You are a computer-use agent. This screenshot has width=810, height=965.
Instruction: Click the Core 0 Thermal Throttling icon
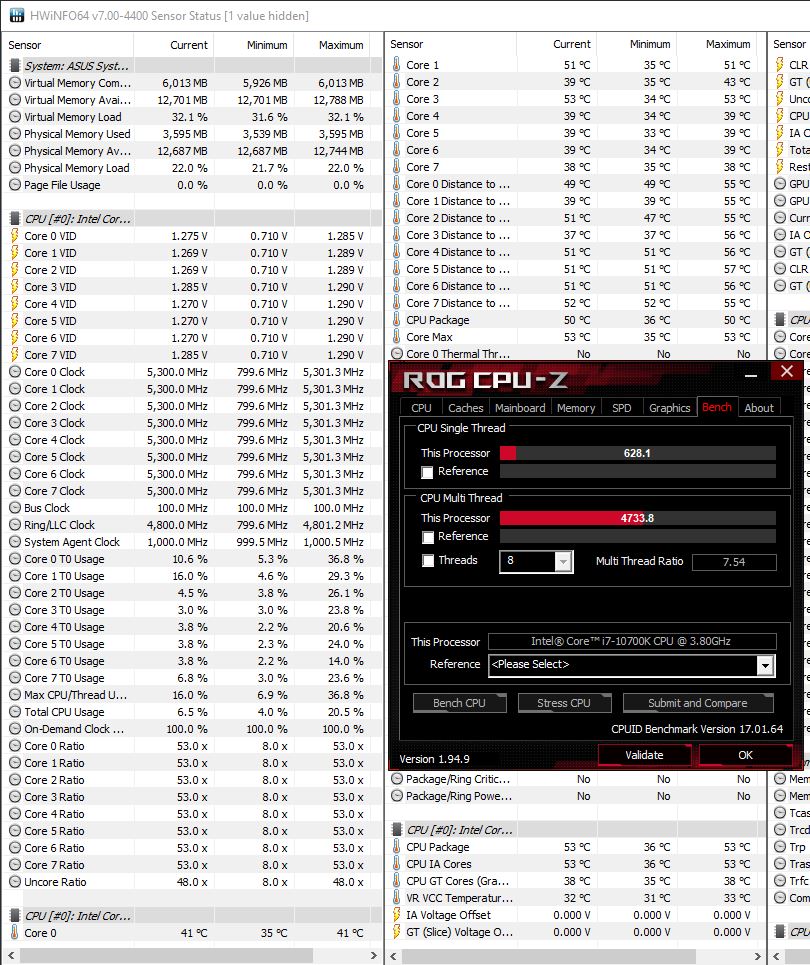point(397,354)
